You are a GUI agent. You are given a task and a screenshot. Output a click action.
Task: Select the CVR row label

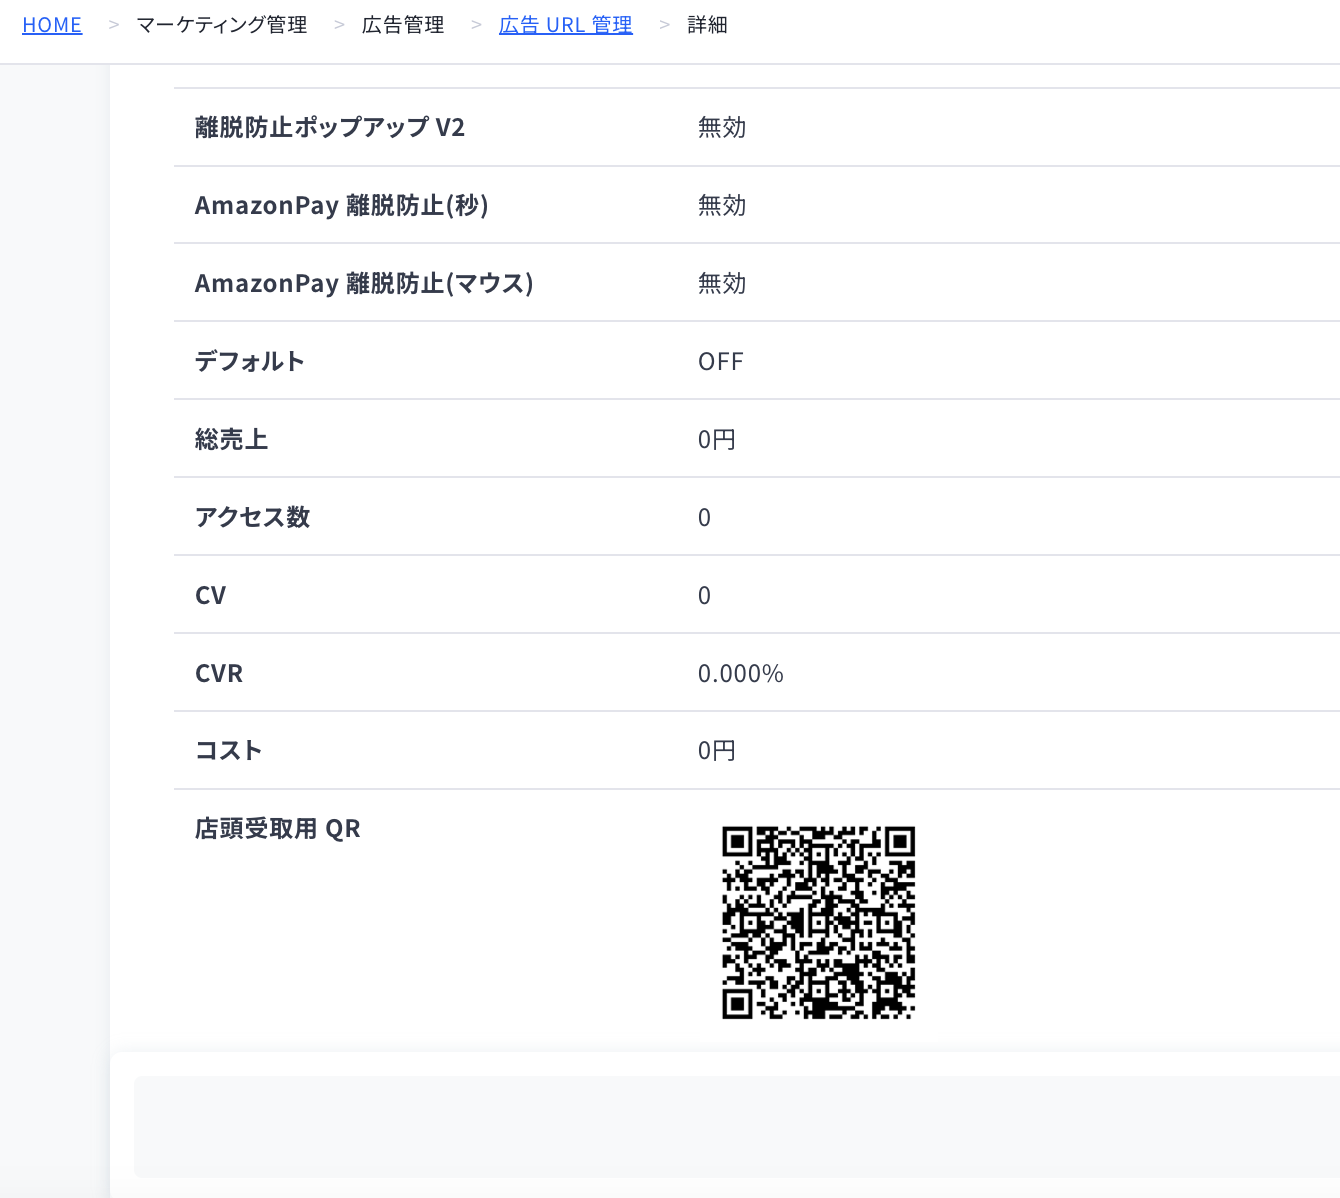219,673
